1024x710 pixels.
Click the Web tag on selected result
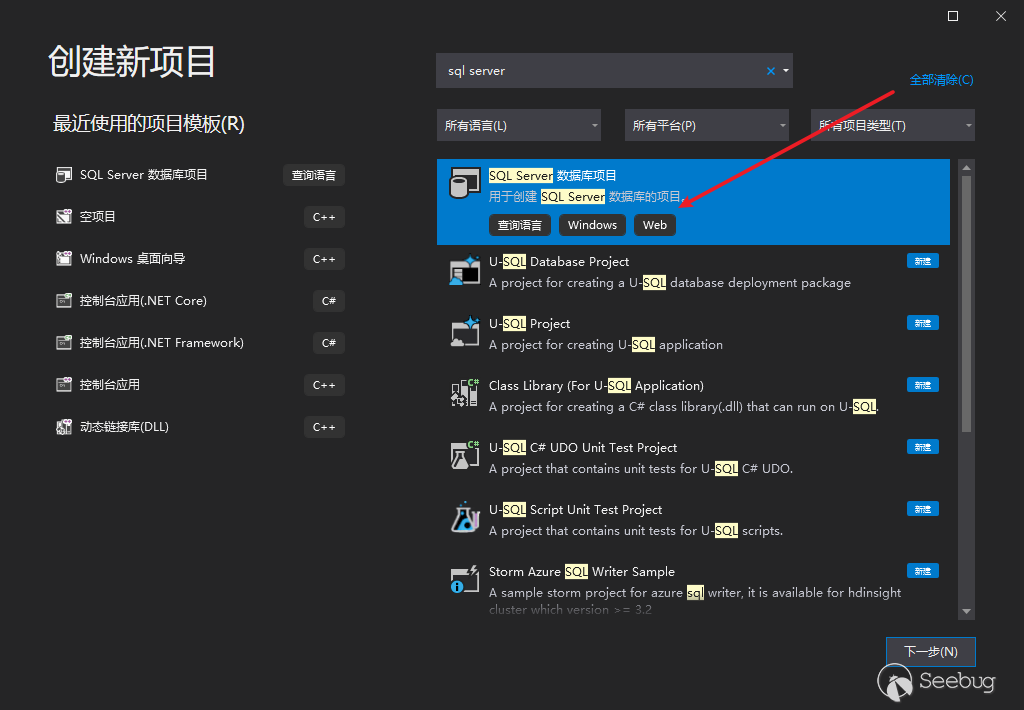pos(654,225)
